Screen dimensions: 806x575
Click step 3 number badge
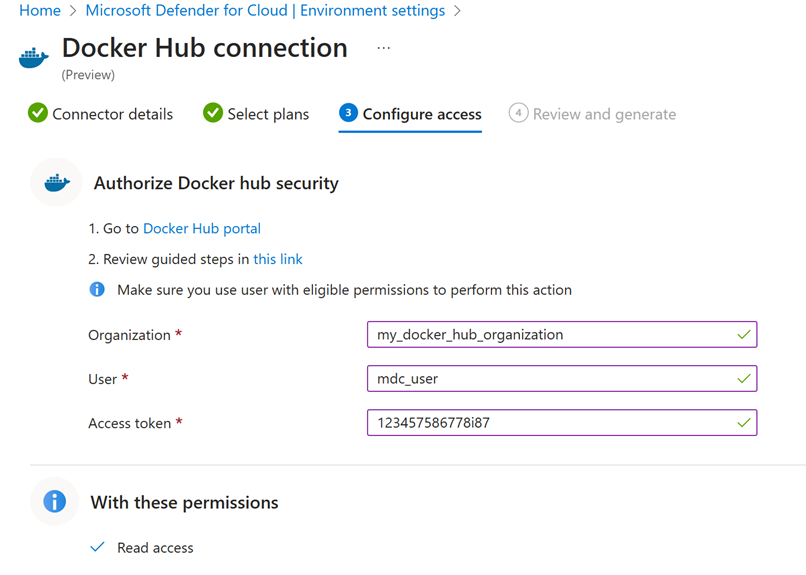click(348, 113)
